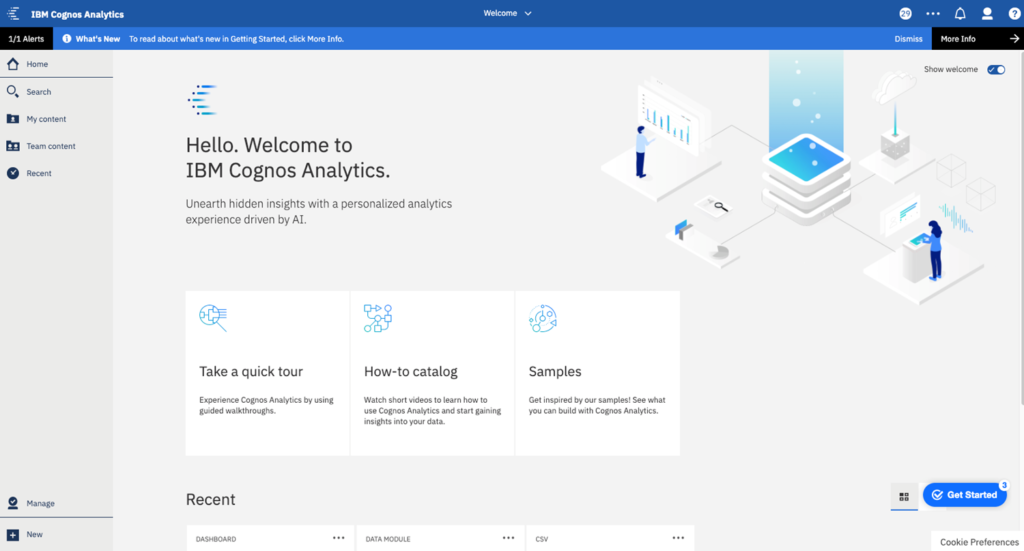Select Search in the side navigation

coord(56,91)
